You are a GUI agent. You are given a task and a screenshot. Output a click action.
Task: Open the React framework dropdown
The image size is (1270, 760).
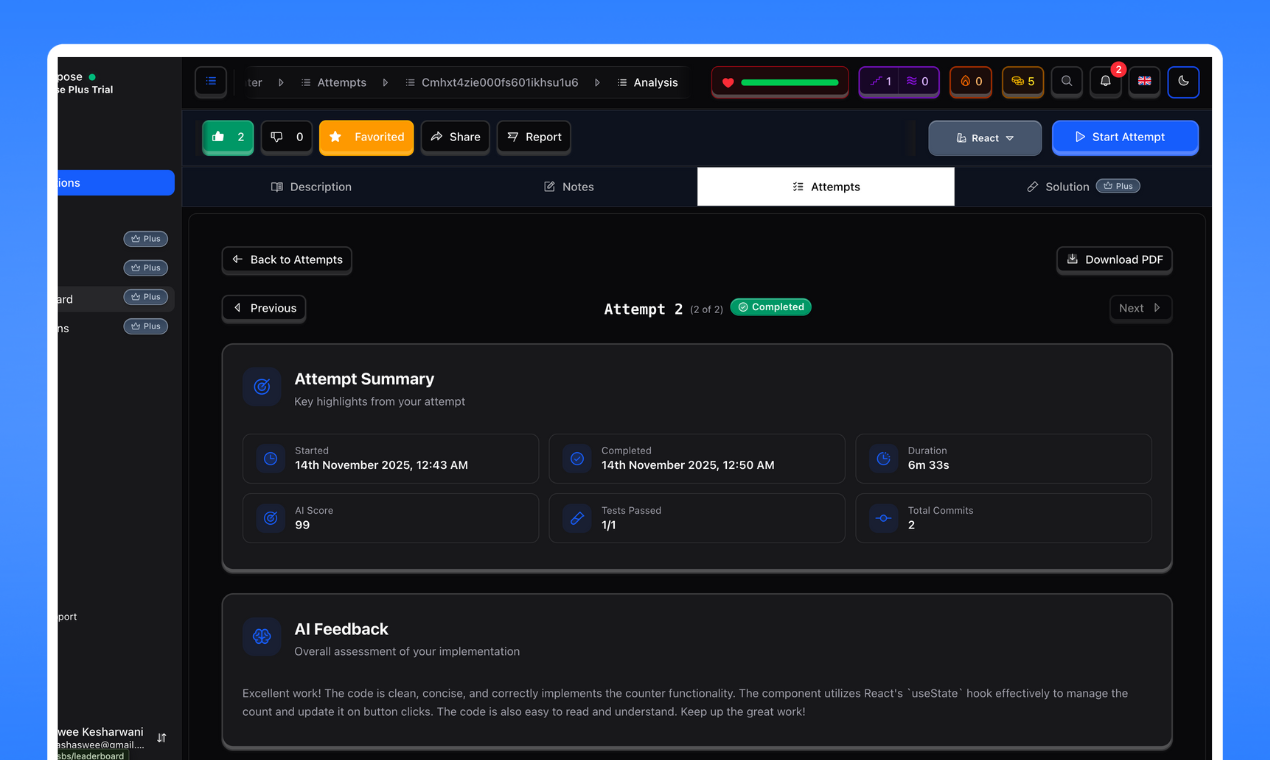(985, 138)
